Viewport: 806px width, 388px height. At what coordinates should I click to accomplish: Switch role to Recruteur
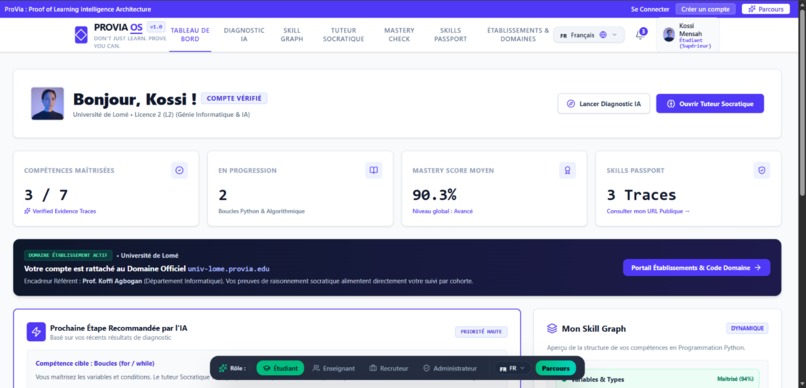pyautogui.click(x=389, y=368)
